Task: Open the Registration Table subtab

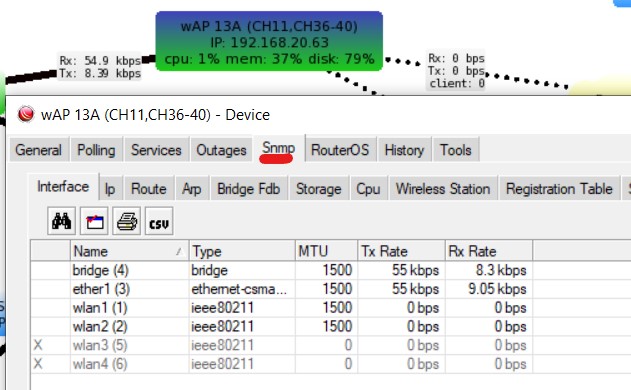Action: [559, 188]
